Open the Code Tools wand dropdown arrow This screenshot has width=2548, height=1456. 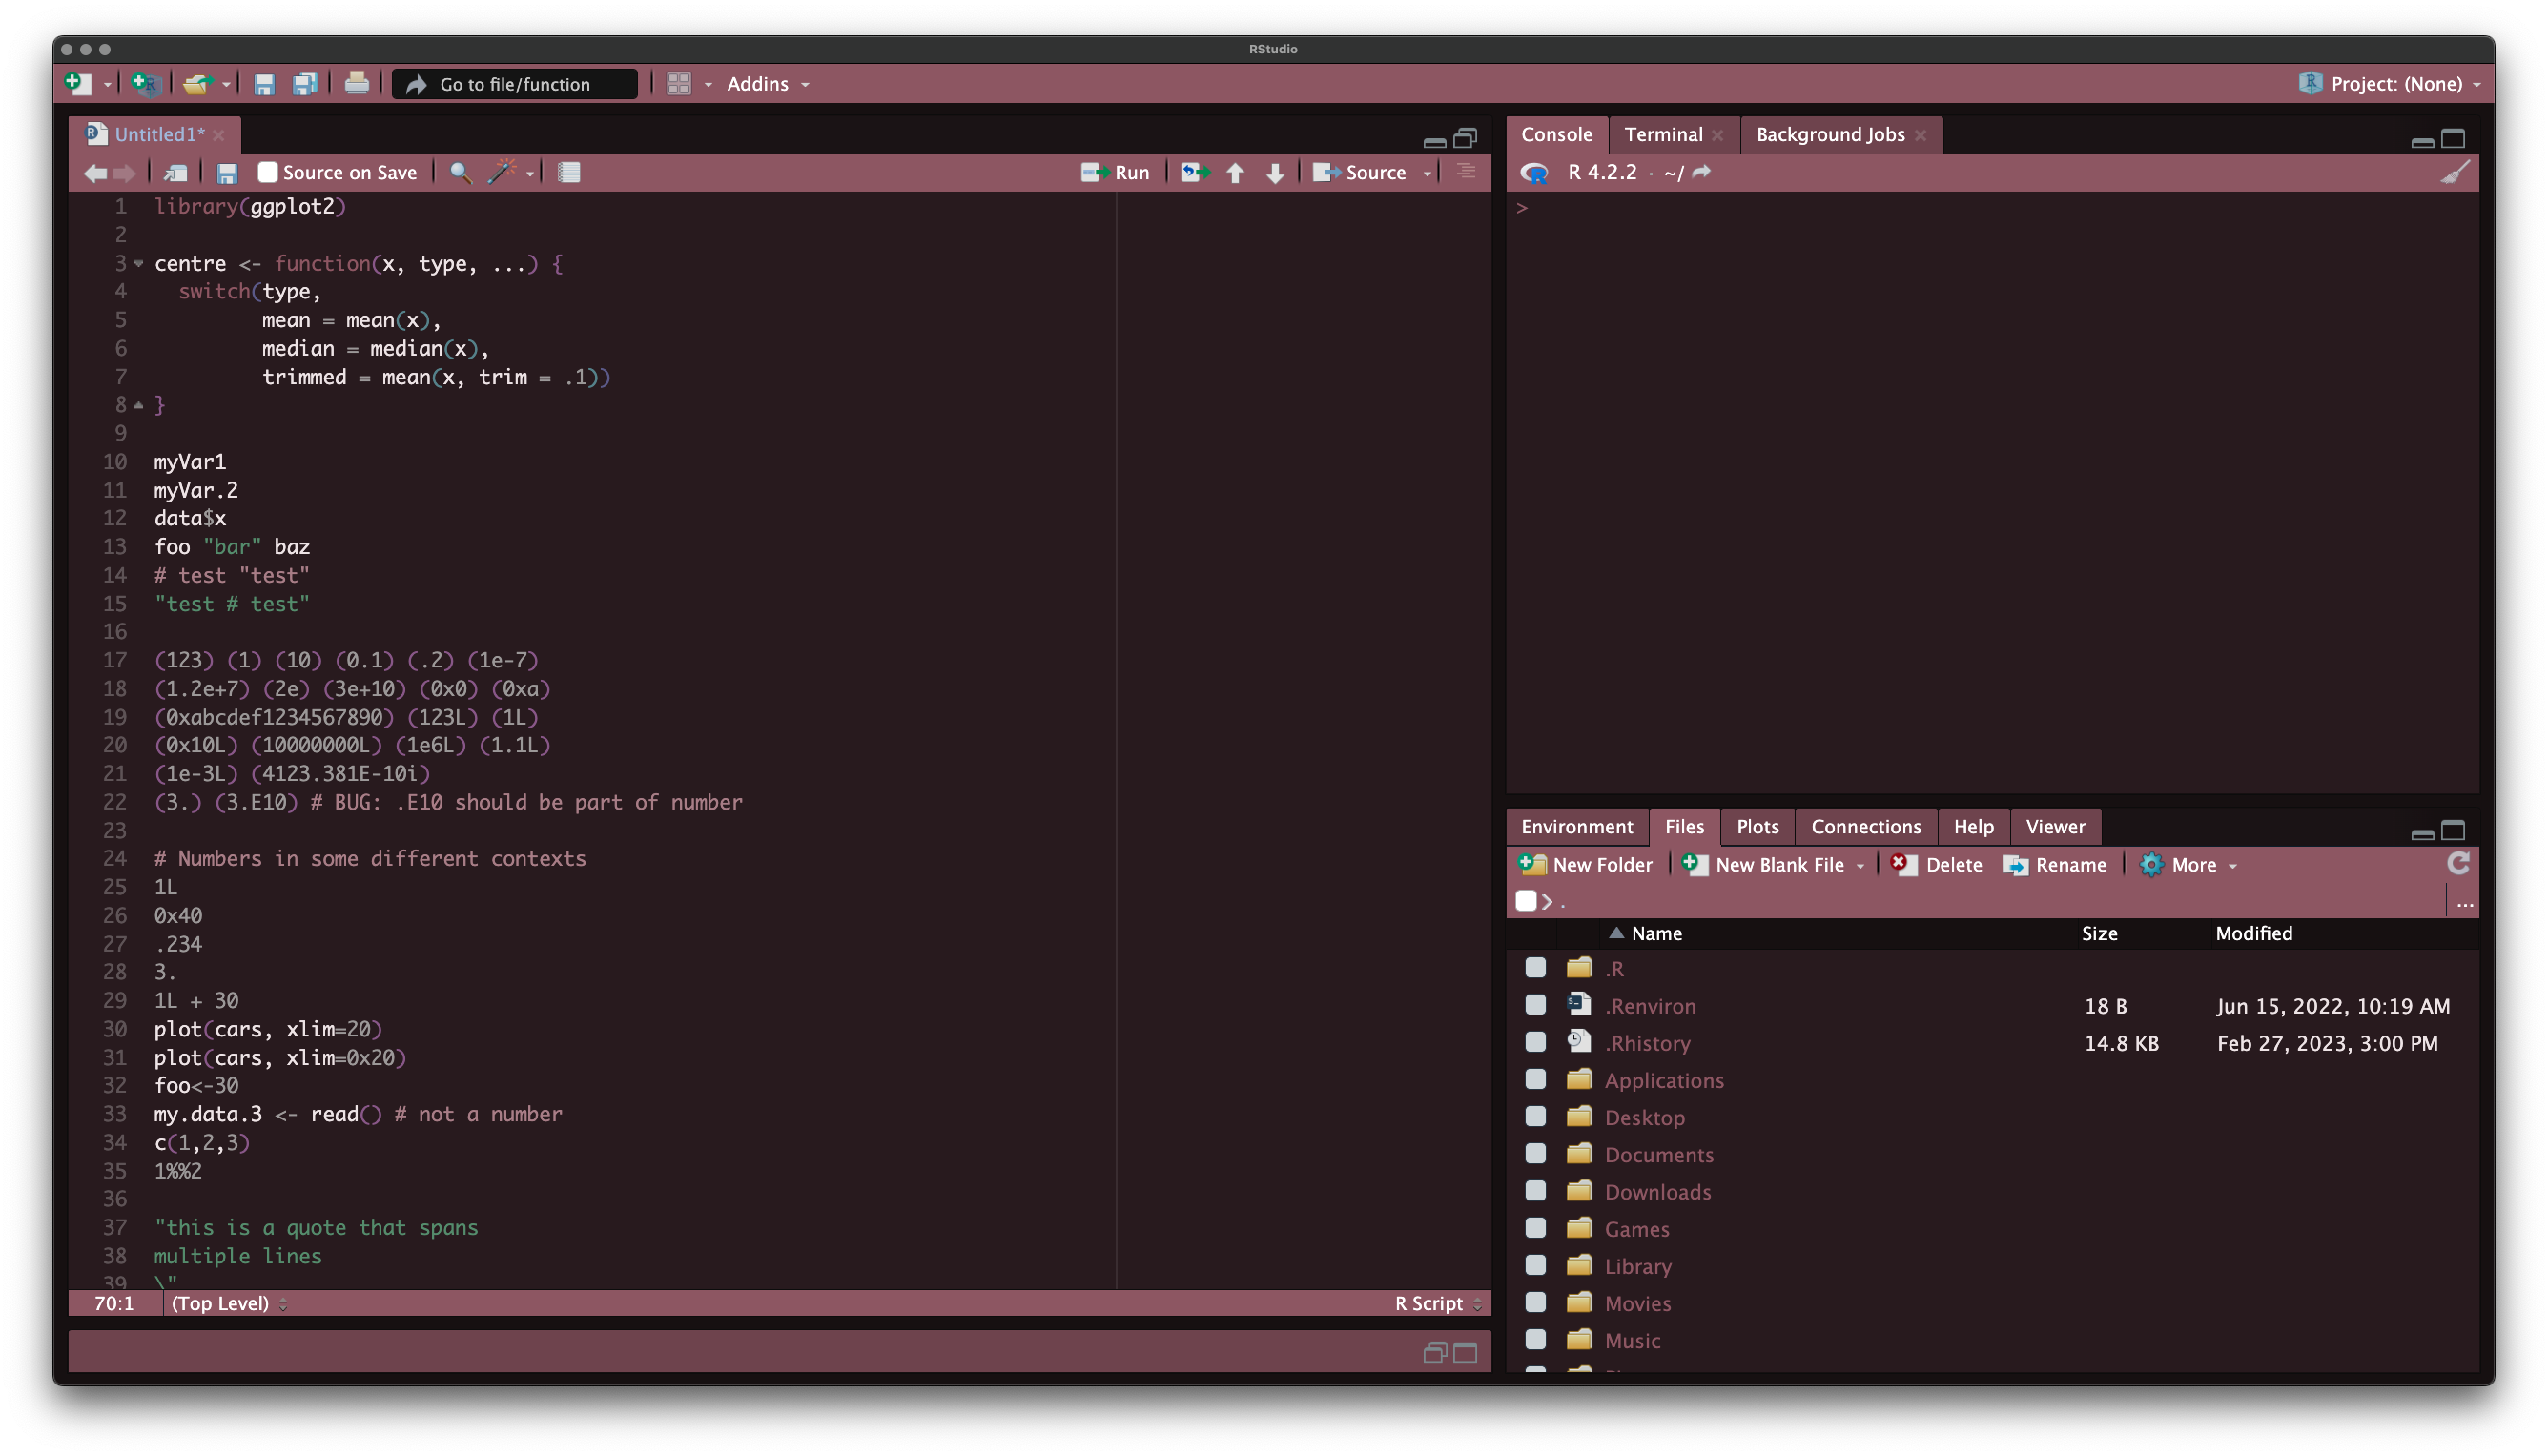pyautogui.click(x=530, y=174)
